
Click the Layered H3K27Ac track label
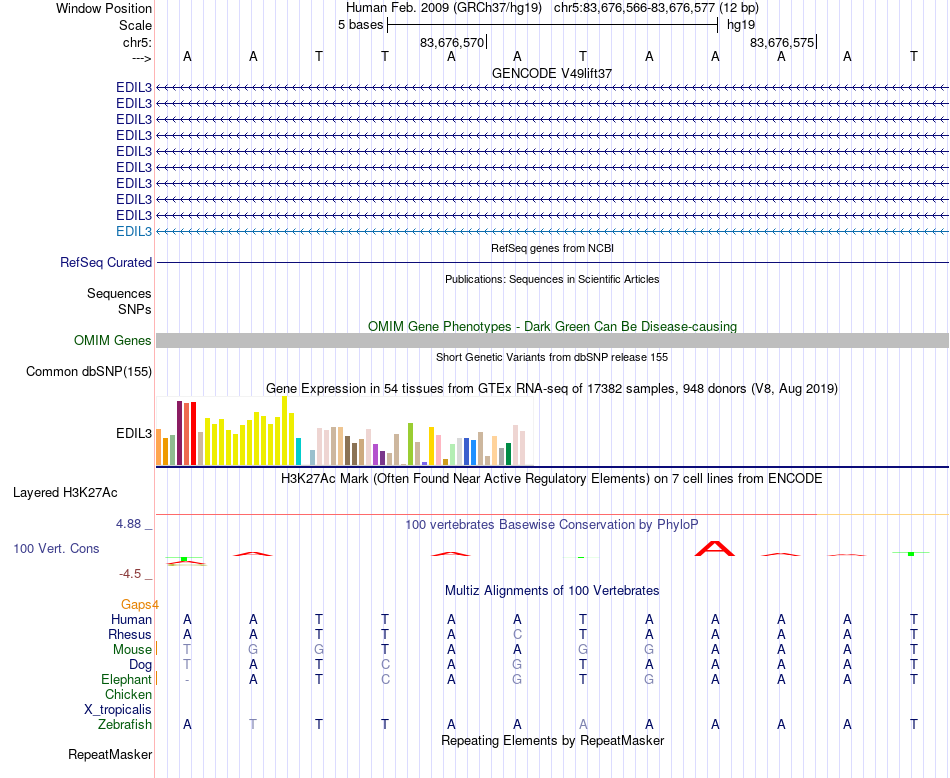[65, 493]
